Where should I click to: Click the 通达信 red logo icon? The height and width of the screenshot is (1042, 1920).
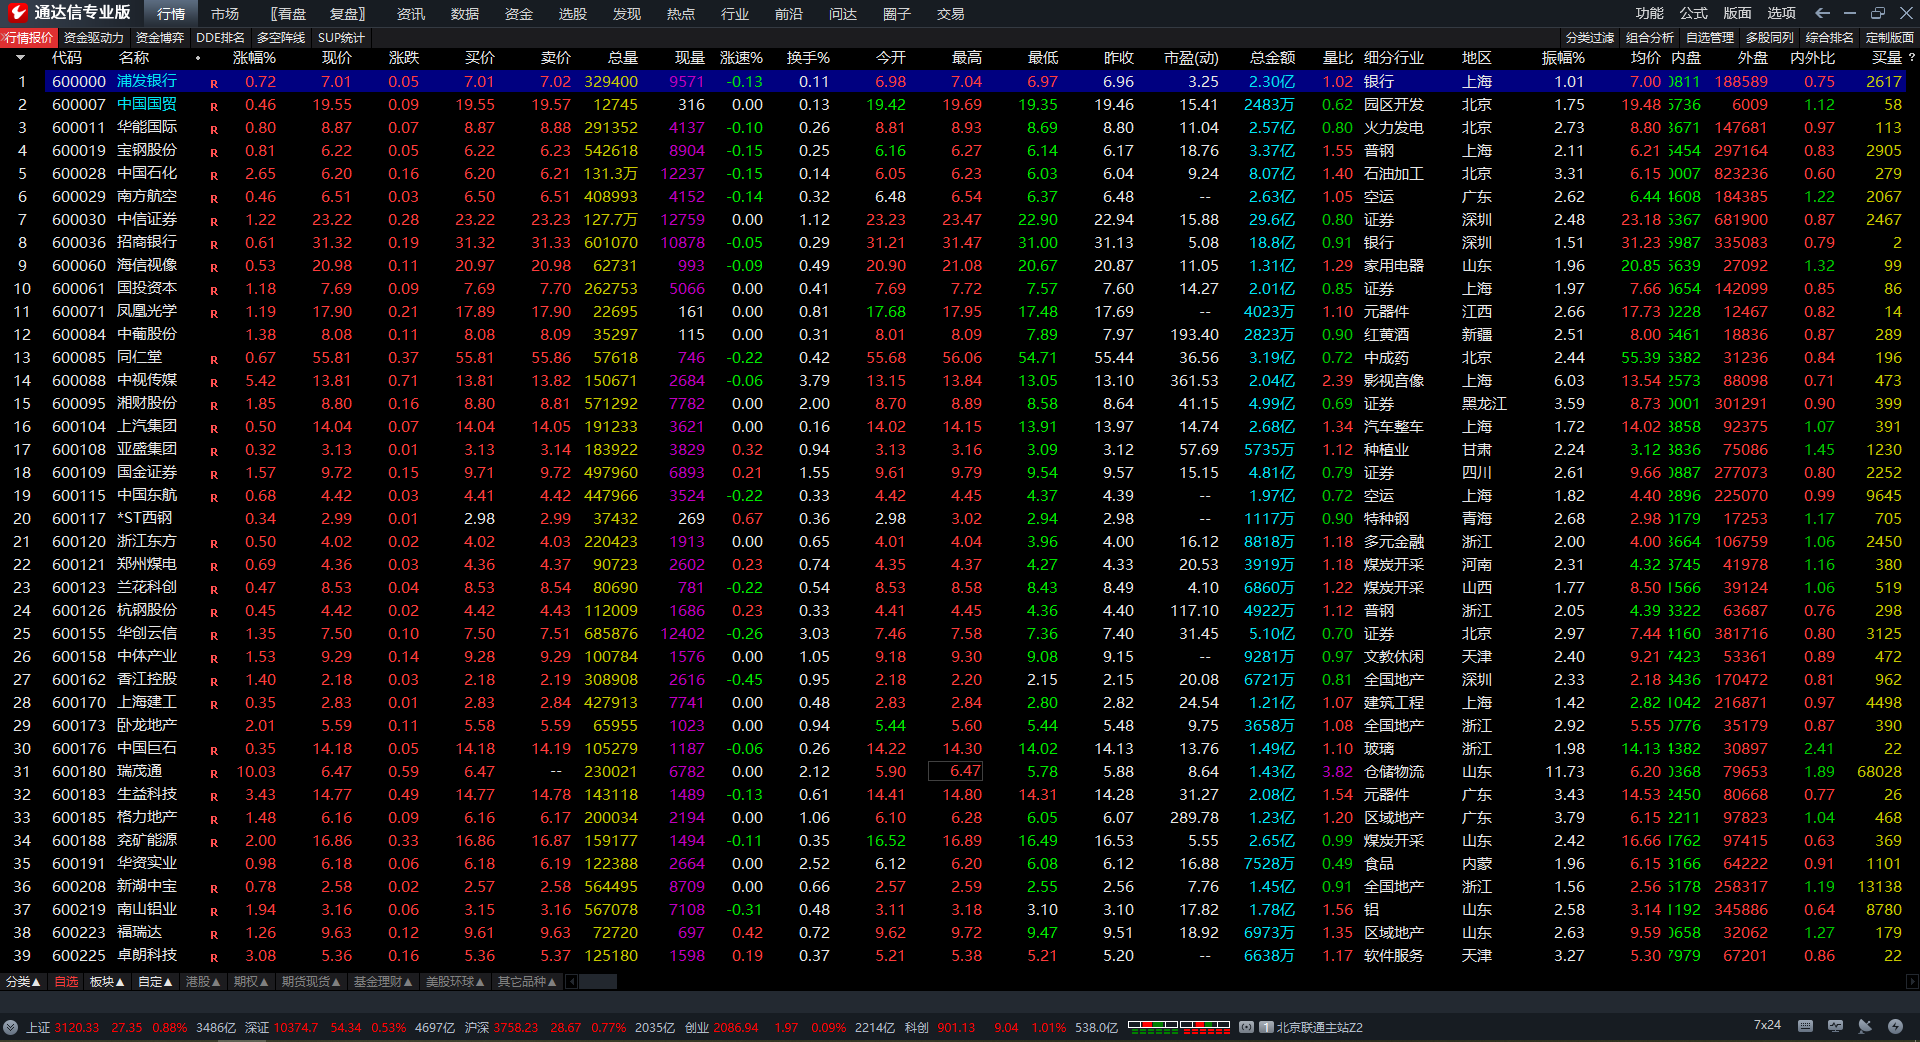point(17,13)
